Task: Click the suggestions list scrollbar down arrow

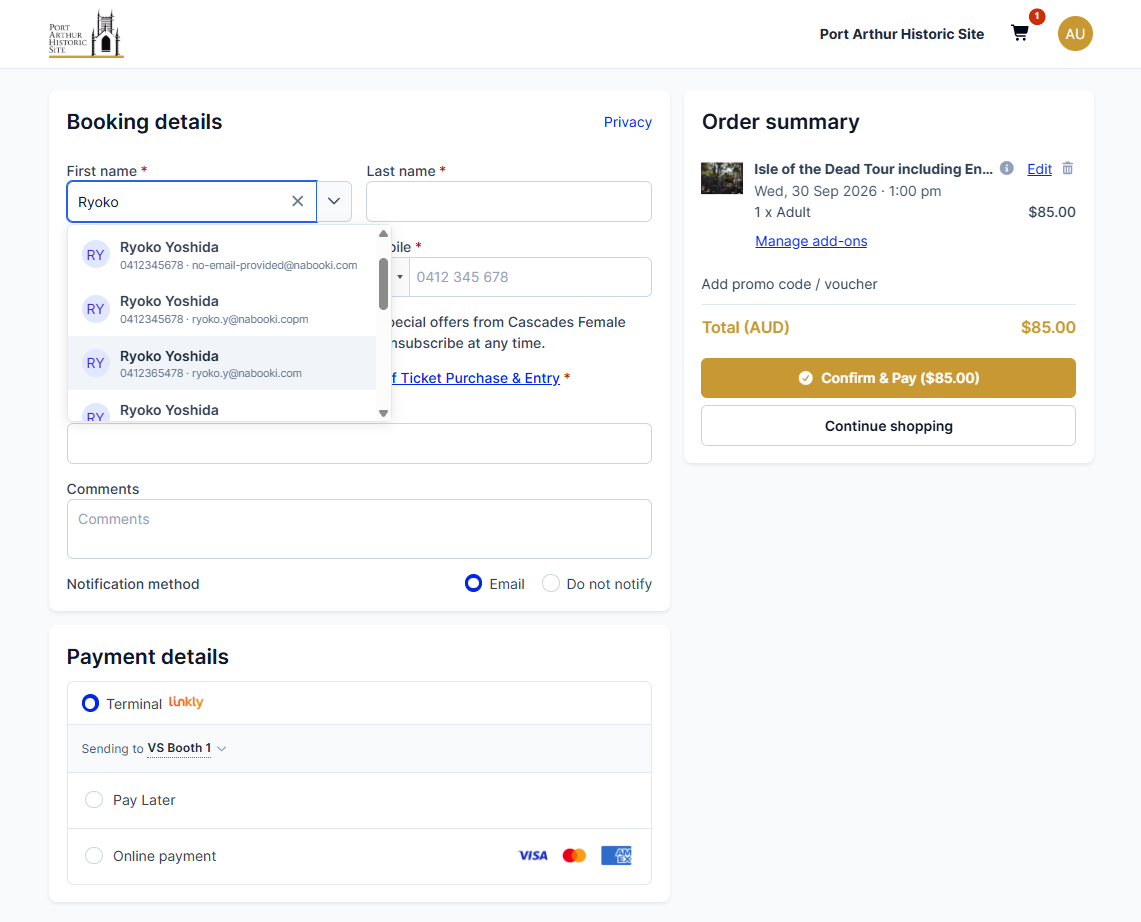Action: (383, 413)
